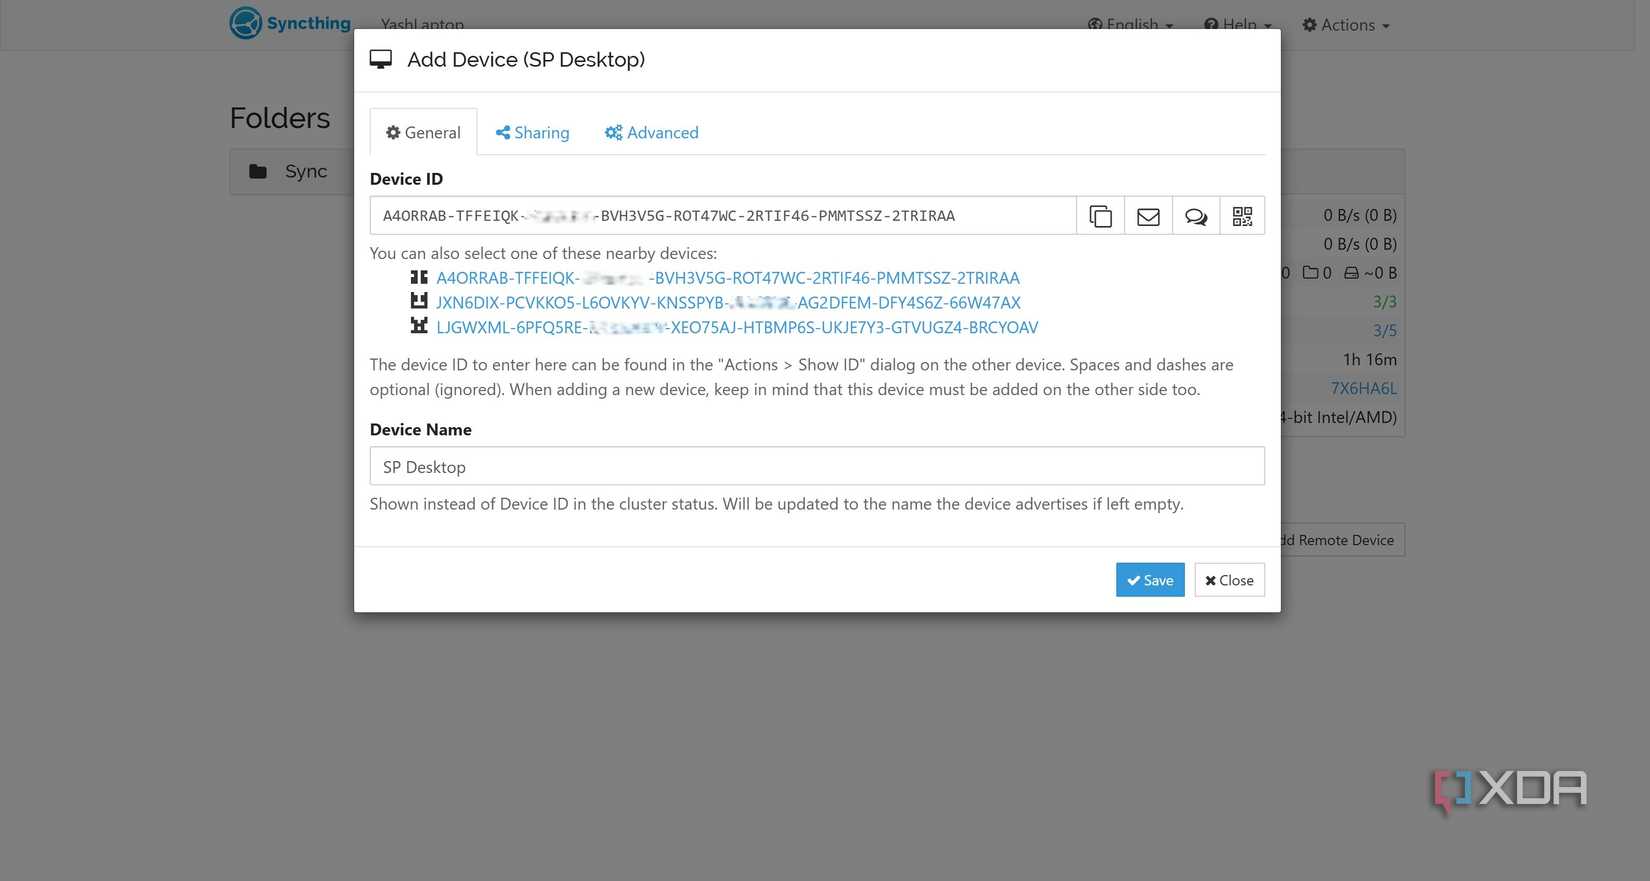Focus the Device Name field

[x=817, y=466]
